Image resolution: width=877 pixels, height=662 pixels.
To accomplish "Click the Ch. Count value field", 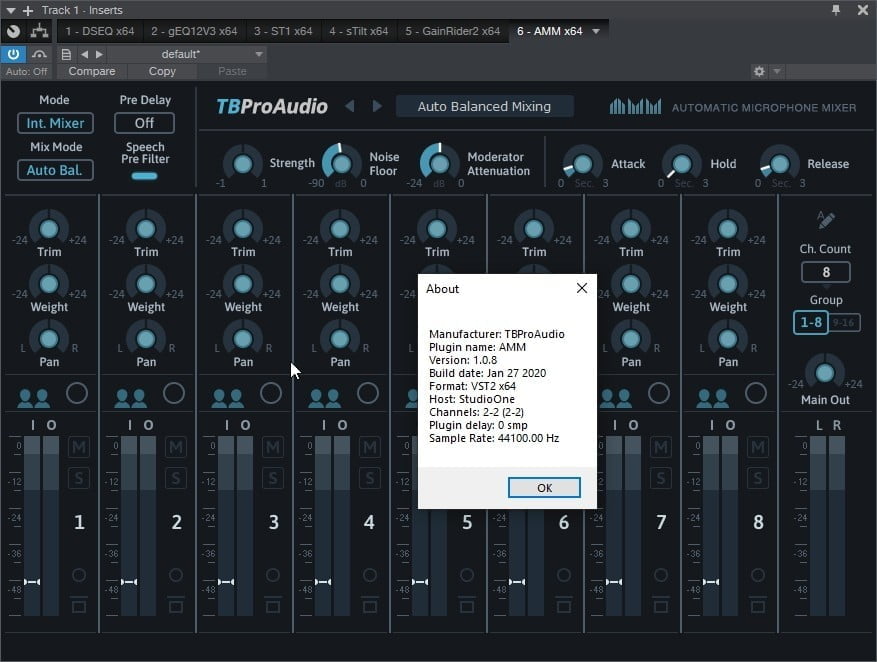I will tap(825, 272).
